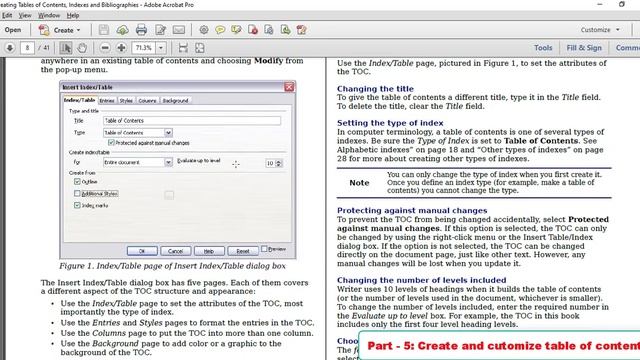This screenshot has width=640, height=360.
Task: Click the button beside Additional Styles
Action: click(169, 195)
